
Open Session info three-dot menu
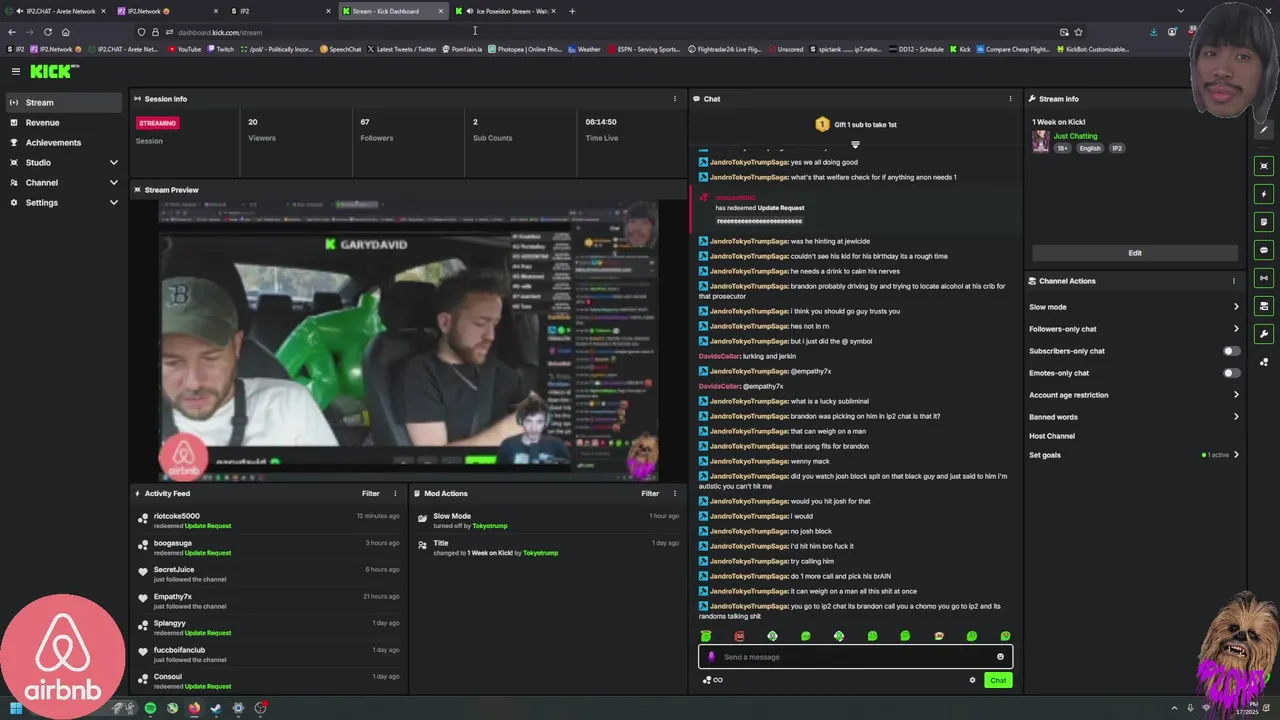click(x=675, y=99)
